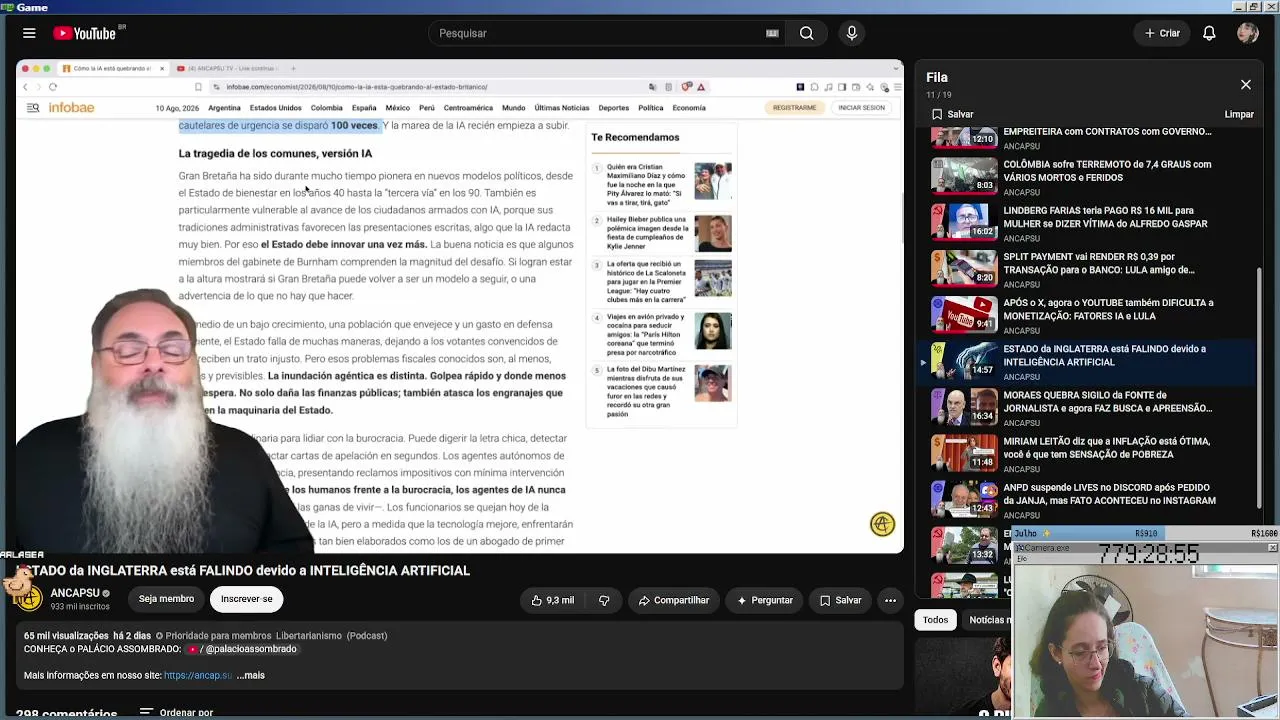Select MORAES QUEBRA SIGILO queue item title
Image resolution: width=1280 pixels, height=720 pixels.
[1107, 401]
